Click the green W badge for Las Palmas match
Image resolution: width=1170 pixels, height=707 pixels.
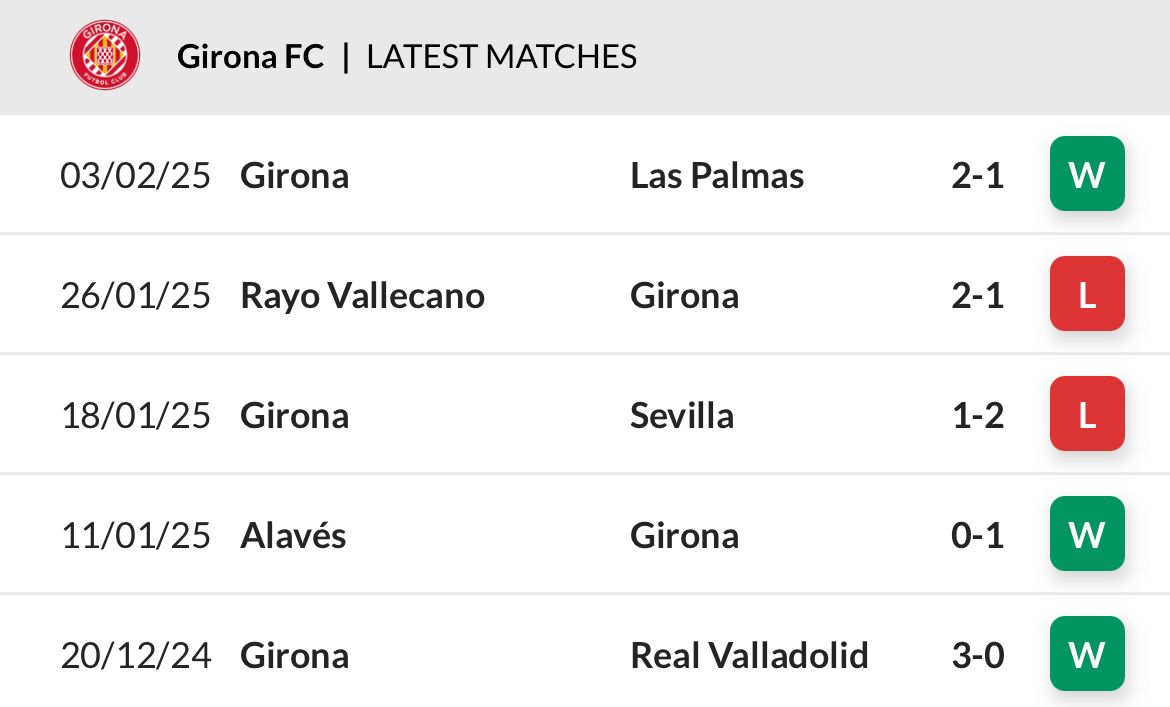pos(1086,174)
